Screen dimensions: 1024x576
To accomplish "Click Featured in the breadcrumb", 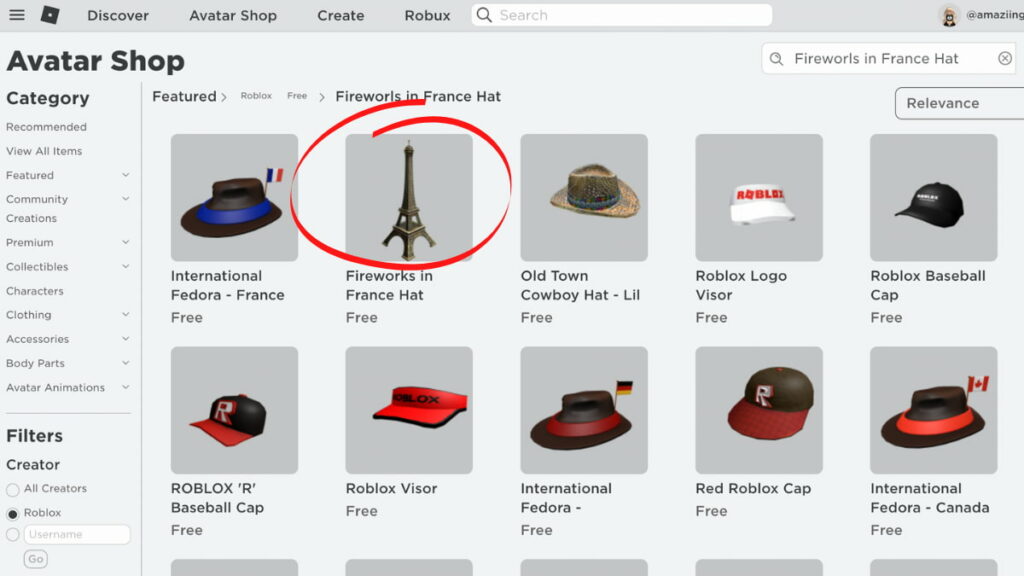I will (184, 97).
